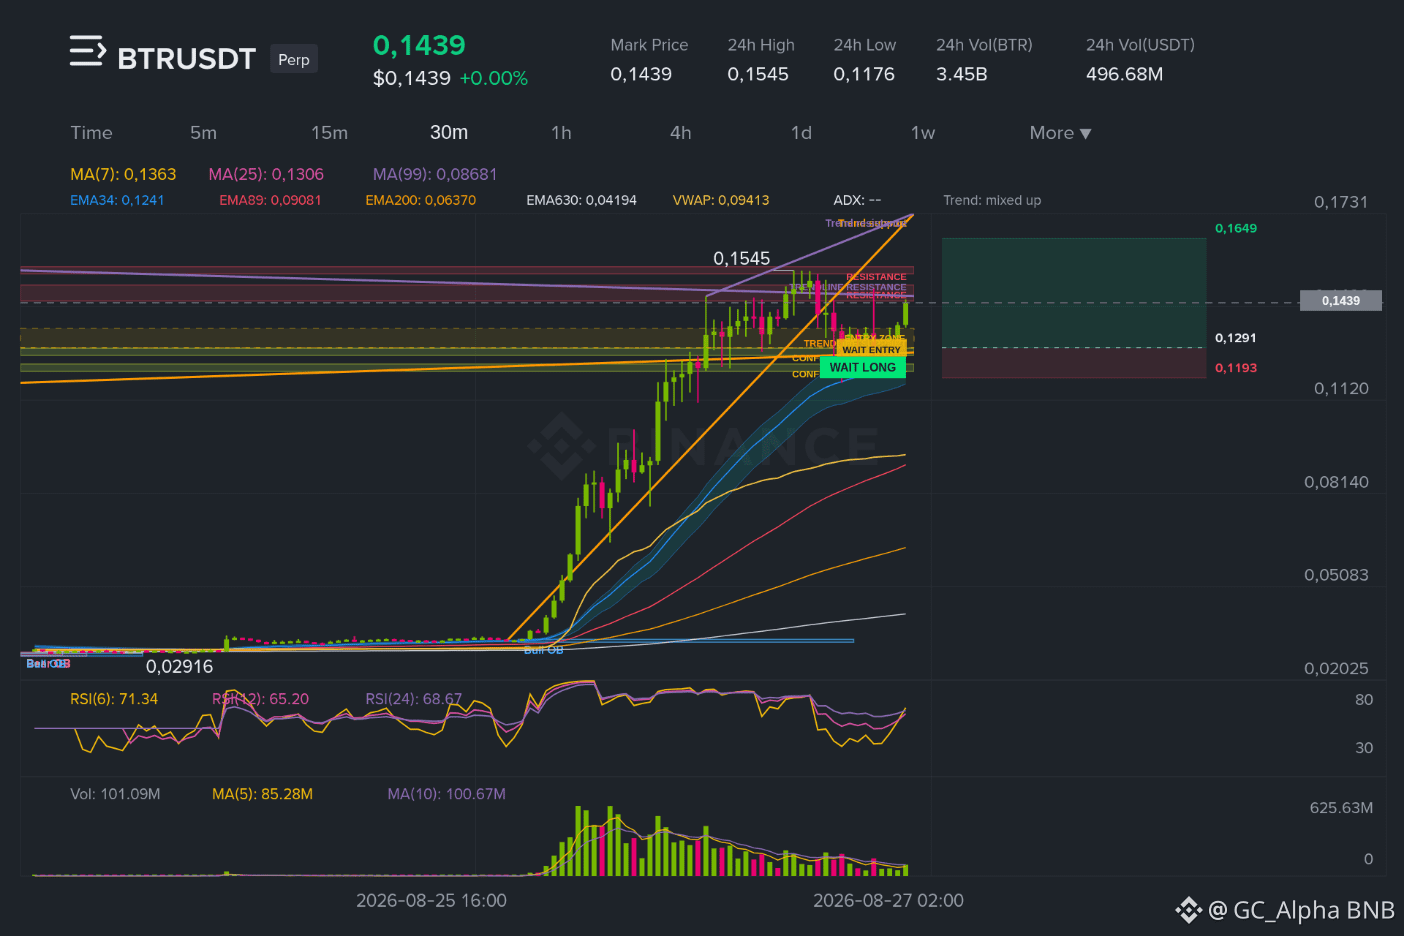Click the volume MA(10): 100.67M label

[x=446, y=794]
